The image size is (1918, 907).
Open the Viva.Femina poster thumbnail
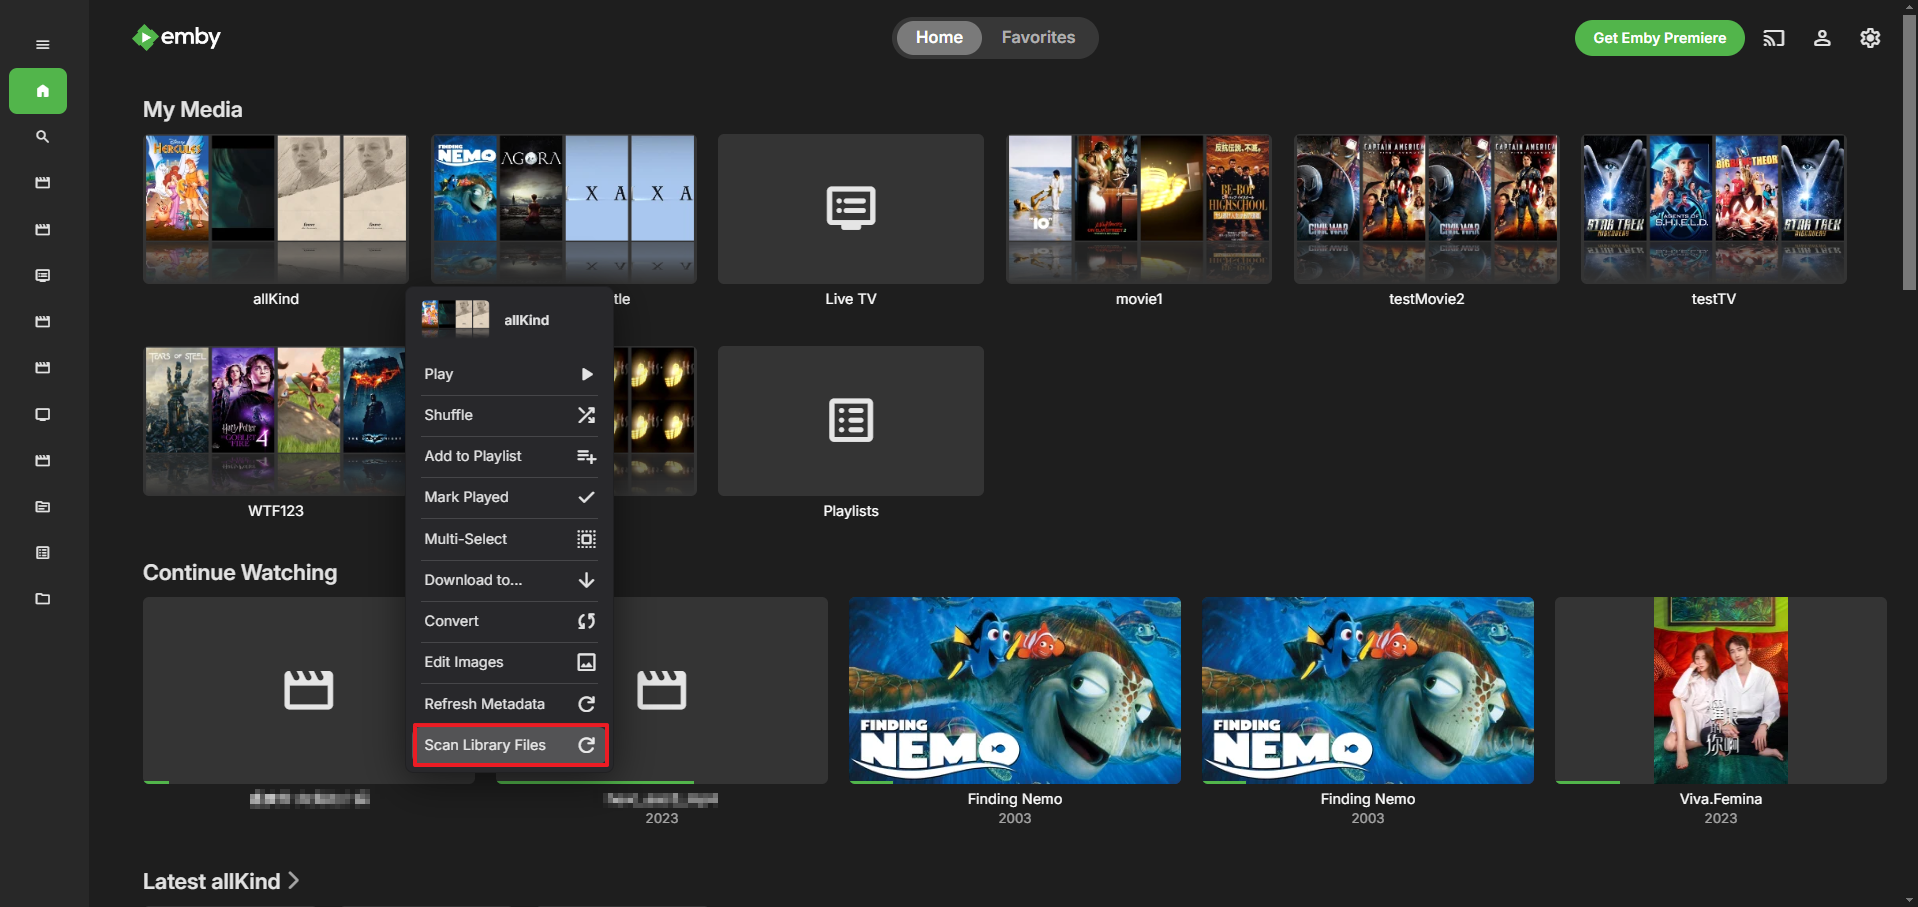[x=1720, y=690]
